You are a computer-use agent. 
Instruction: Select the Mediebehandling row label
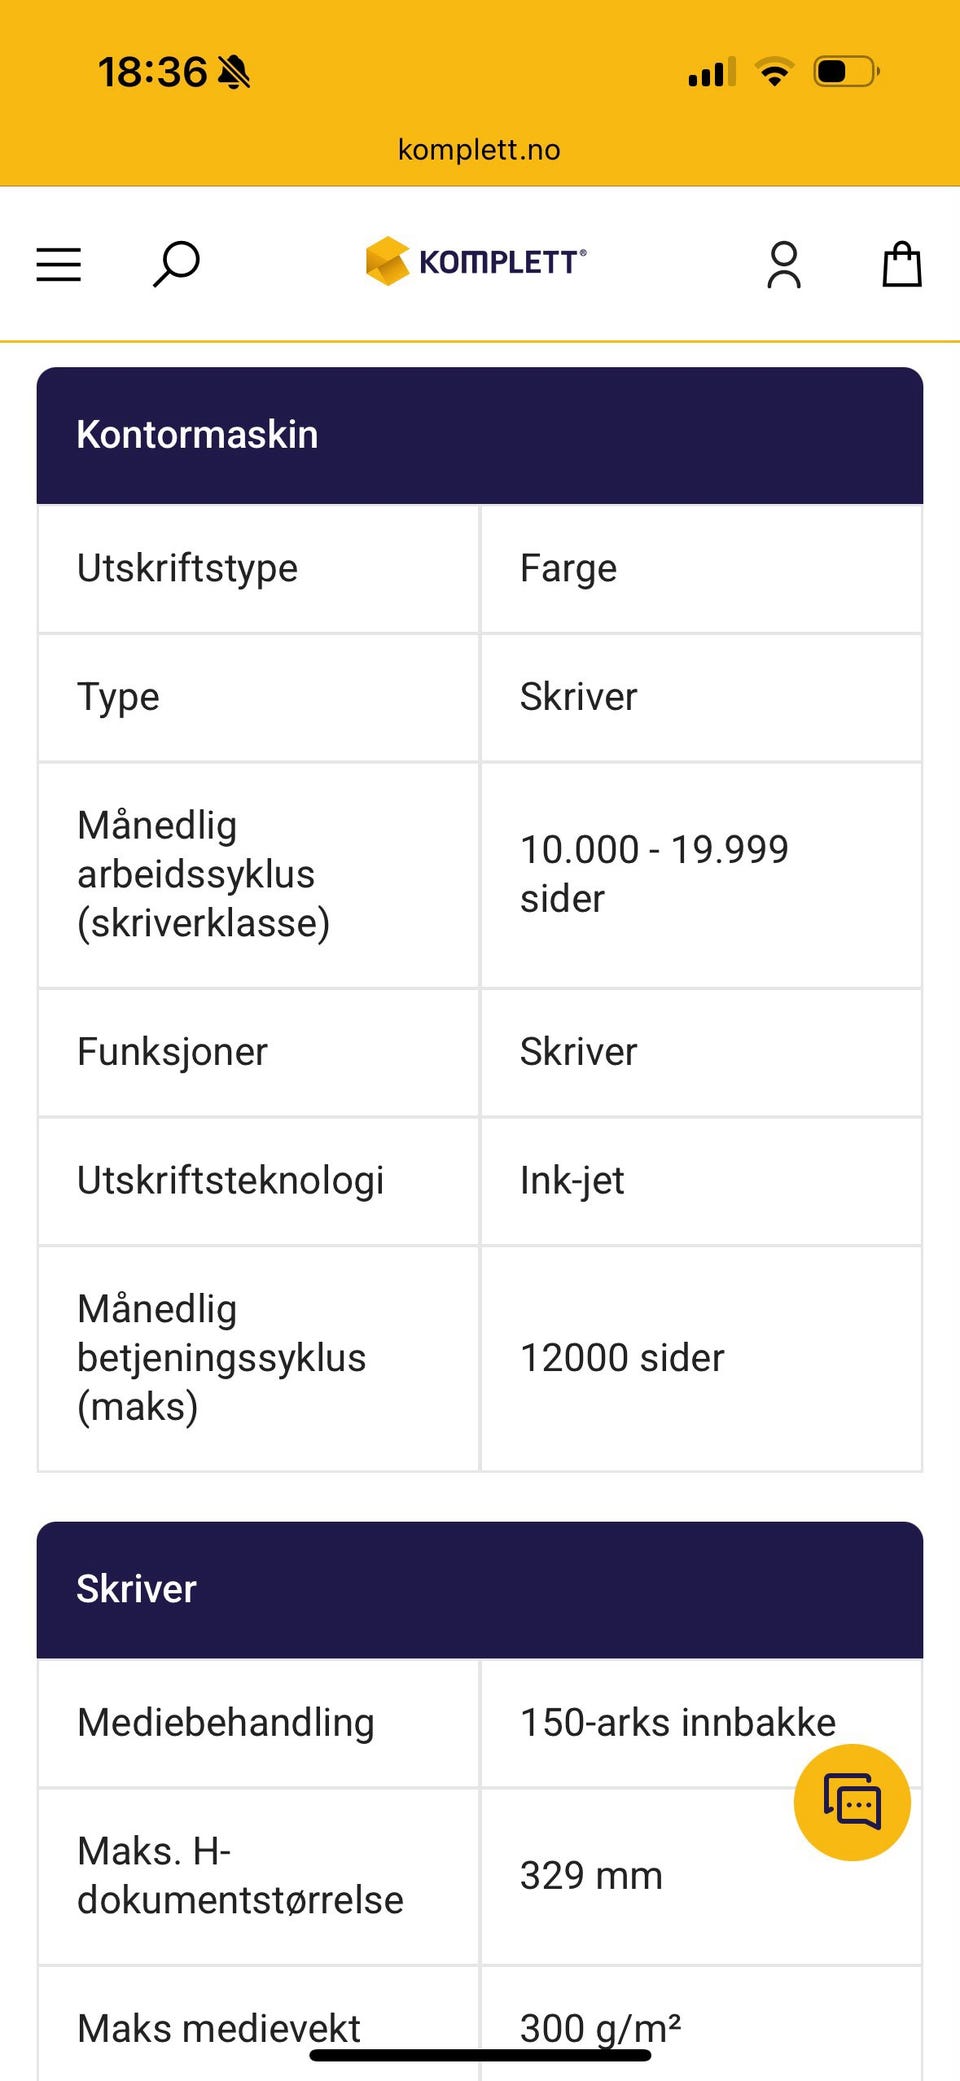(226, 1723)
